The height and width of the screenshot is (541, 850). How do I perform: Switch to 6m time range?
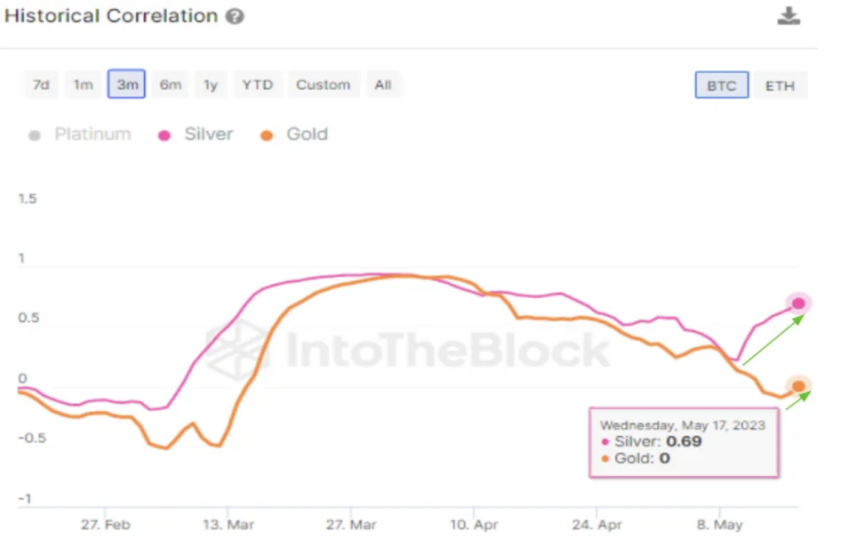pyautogui.click(x=170, y=85)
